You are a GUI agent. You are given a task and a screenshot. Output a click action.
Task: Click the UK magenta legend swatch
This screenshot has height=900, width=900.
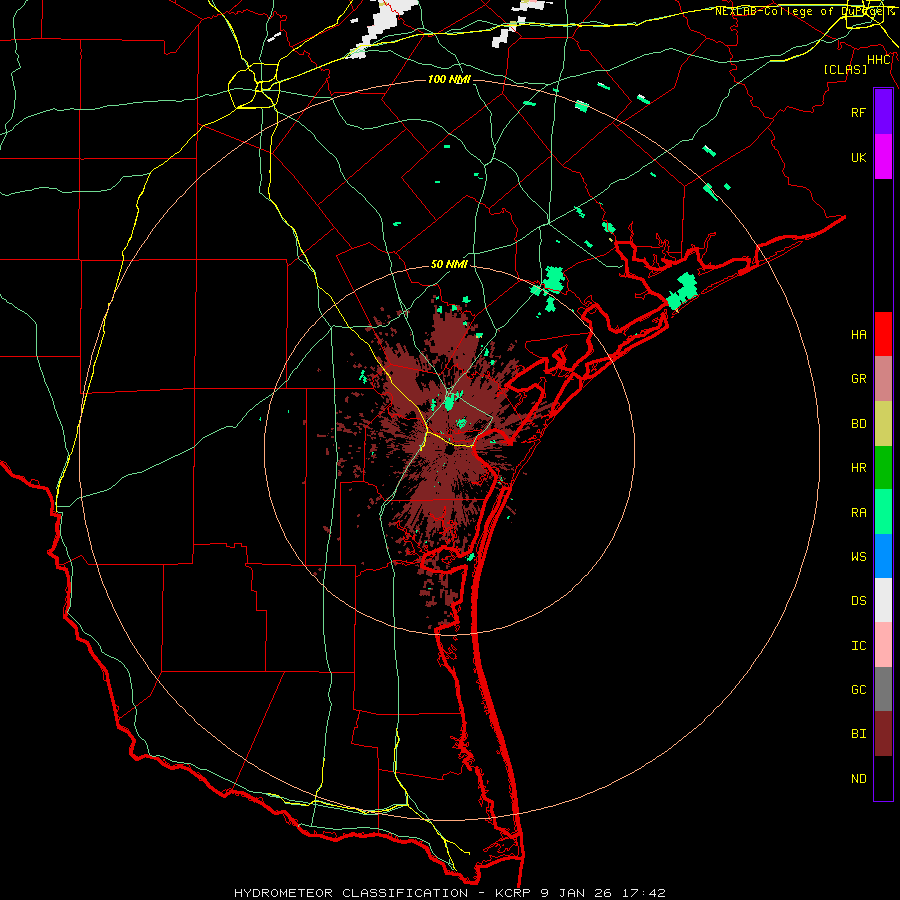[x=883, y=157]
